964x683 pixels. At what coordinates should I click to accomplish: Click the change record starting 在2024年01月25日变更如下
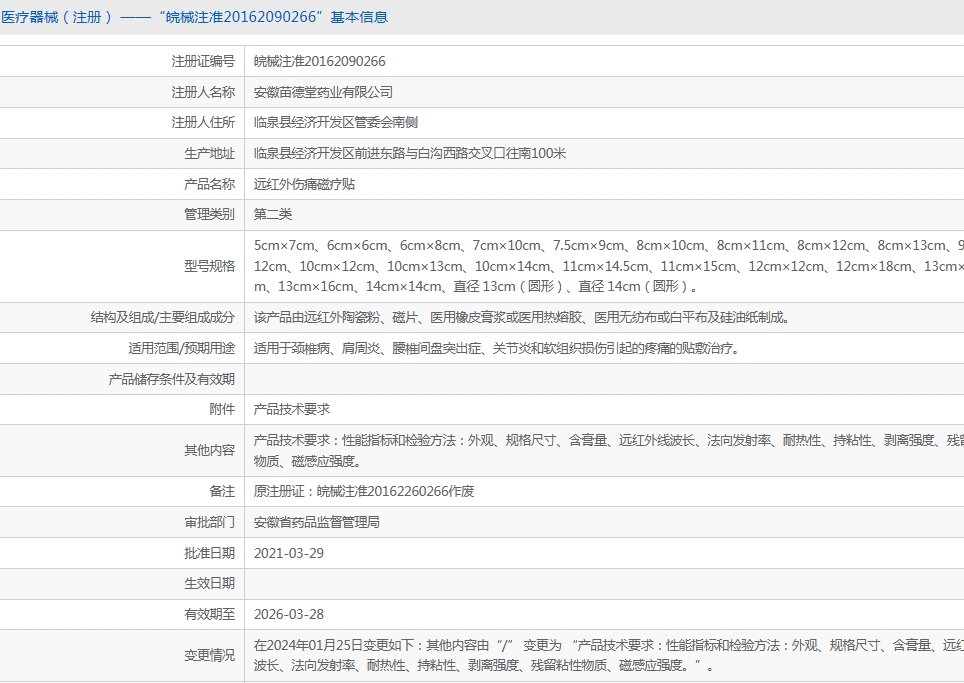(609, 655)
